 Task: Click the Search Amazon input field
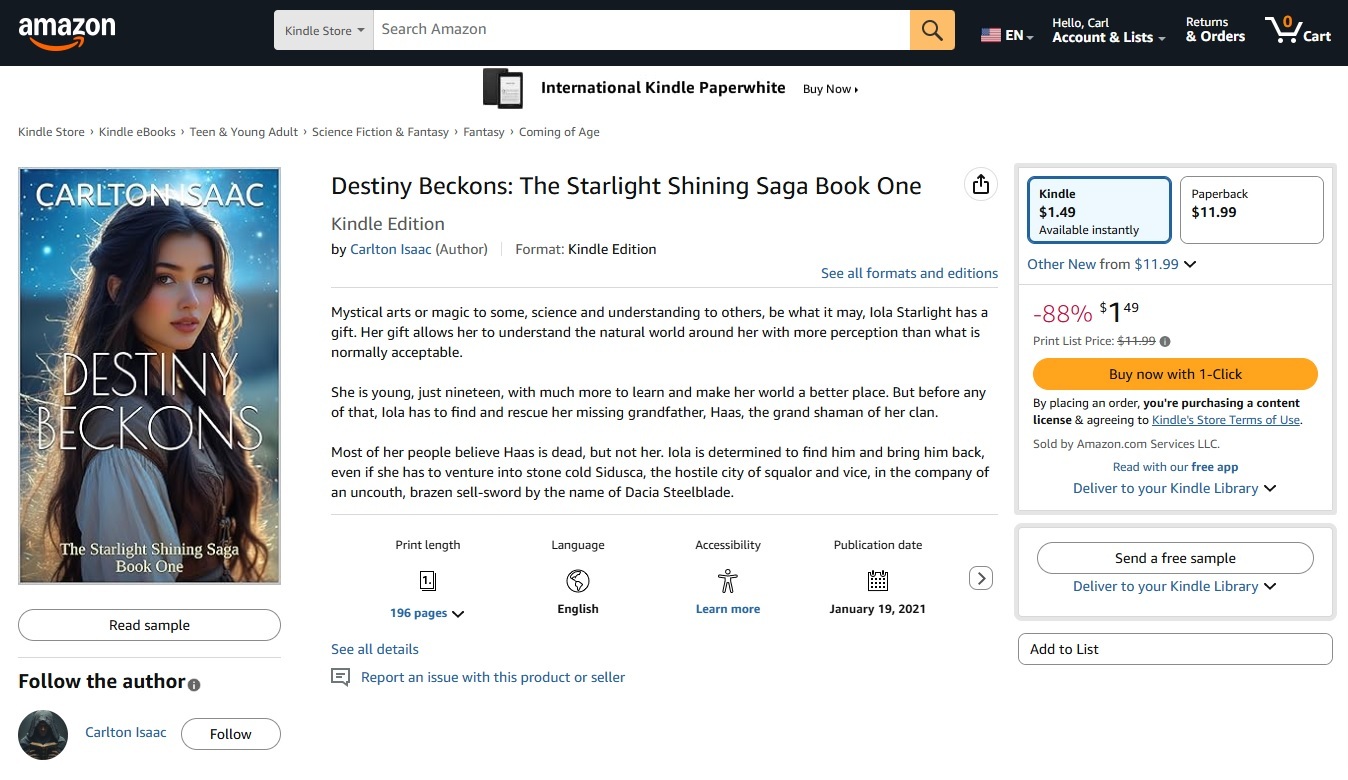tap(640, 30)
